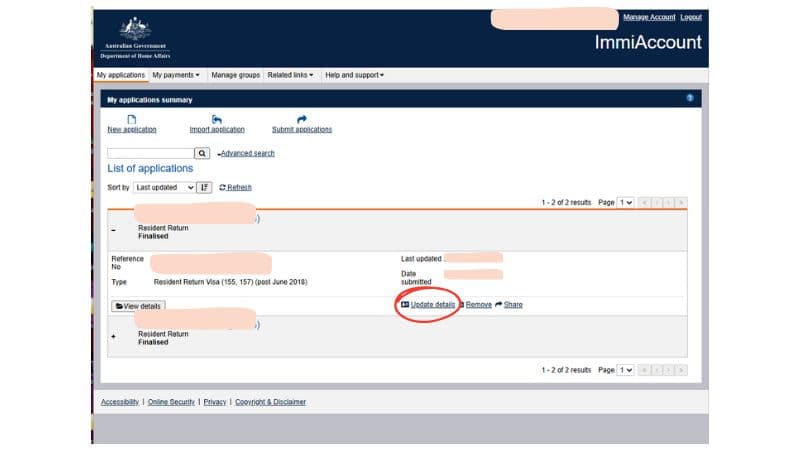800x450 pixels.
Task: Click the View details button
Action: pos(138,306)
